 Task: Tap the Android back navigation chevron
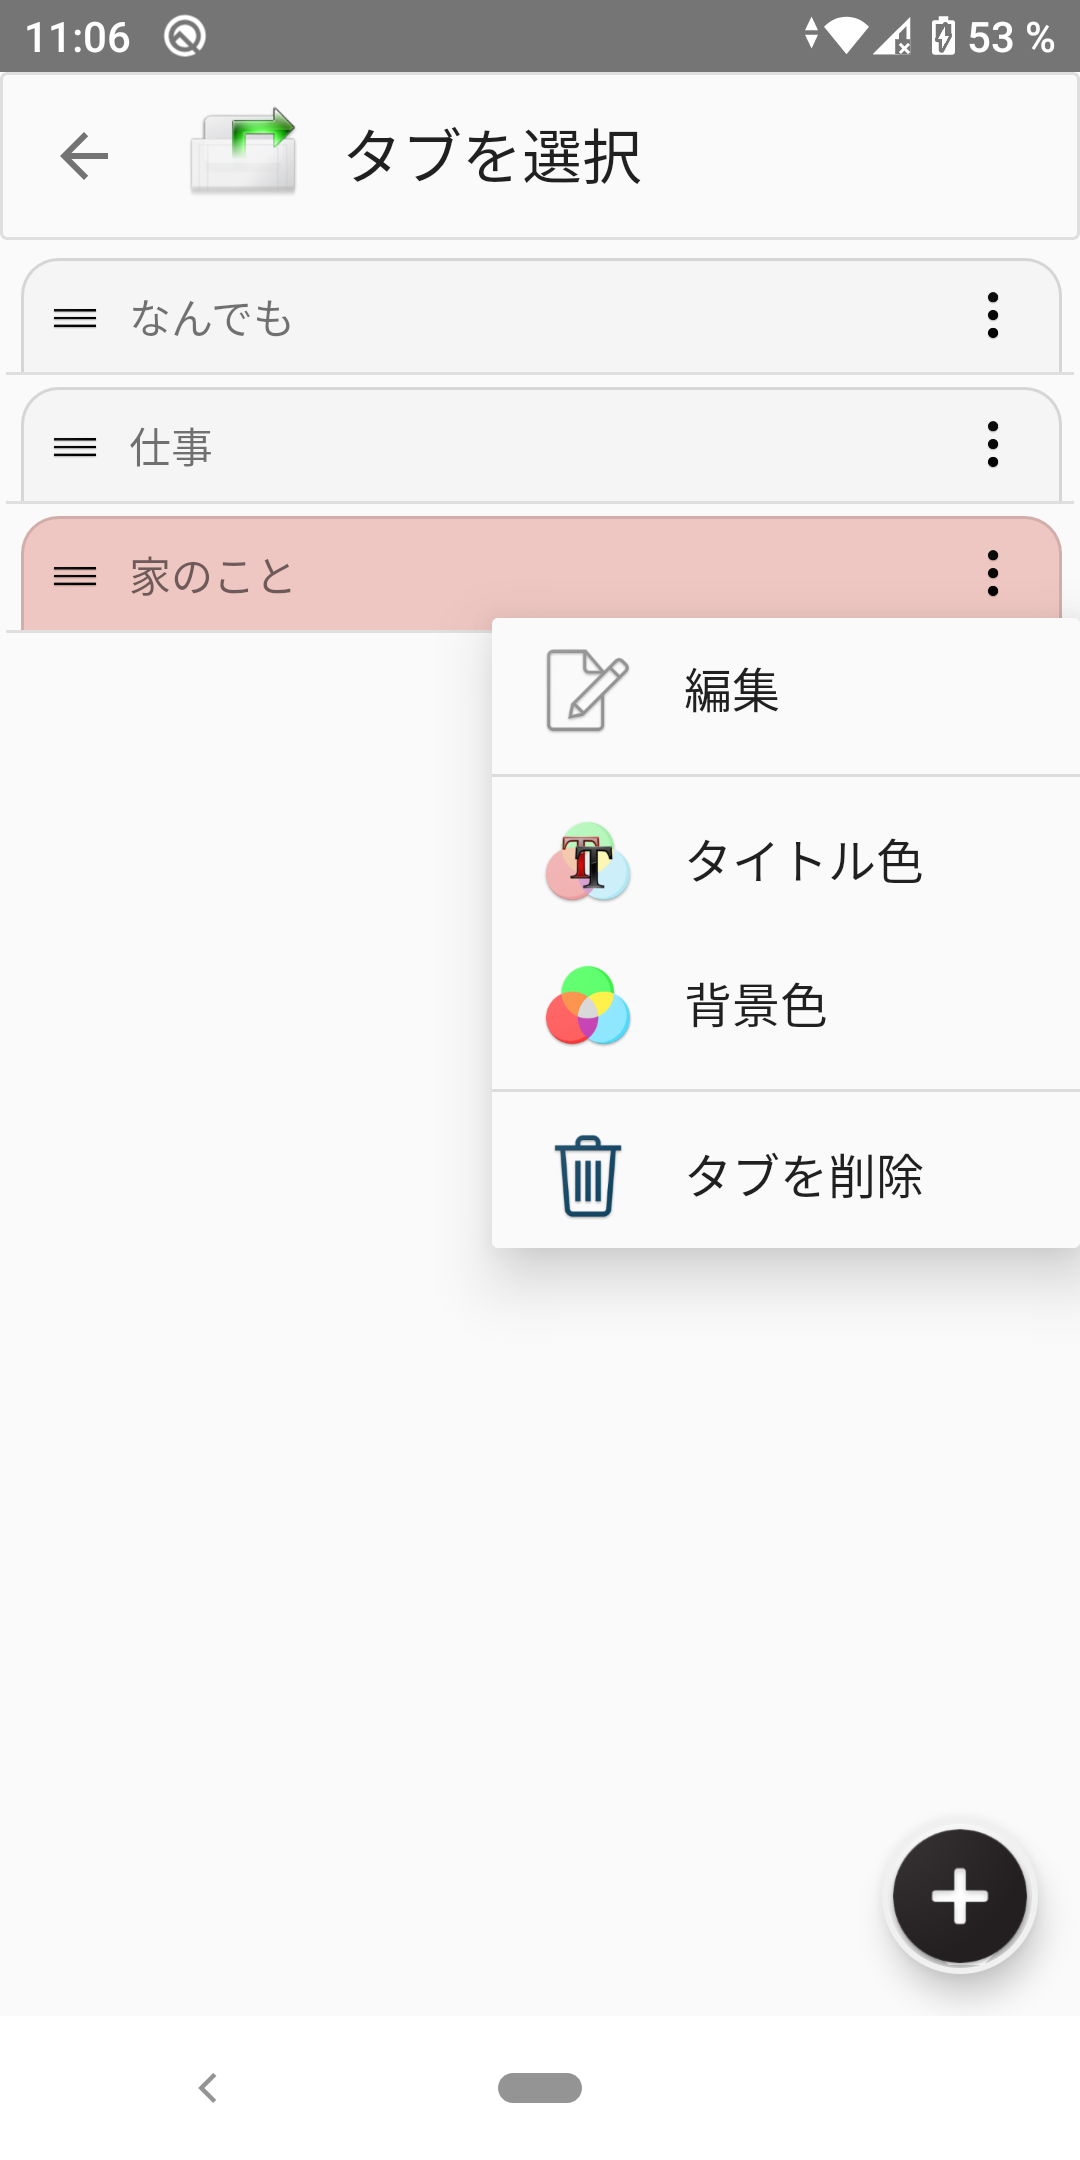tap(208, 2088)
